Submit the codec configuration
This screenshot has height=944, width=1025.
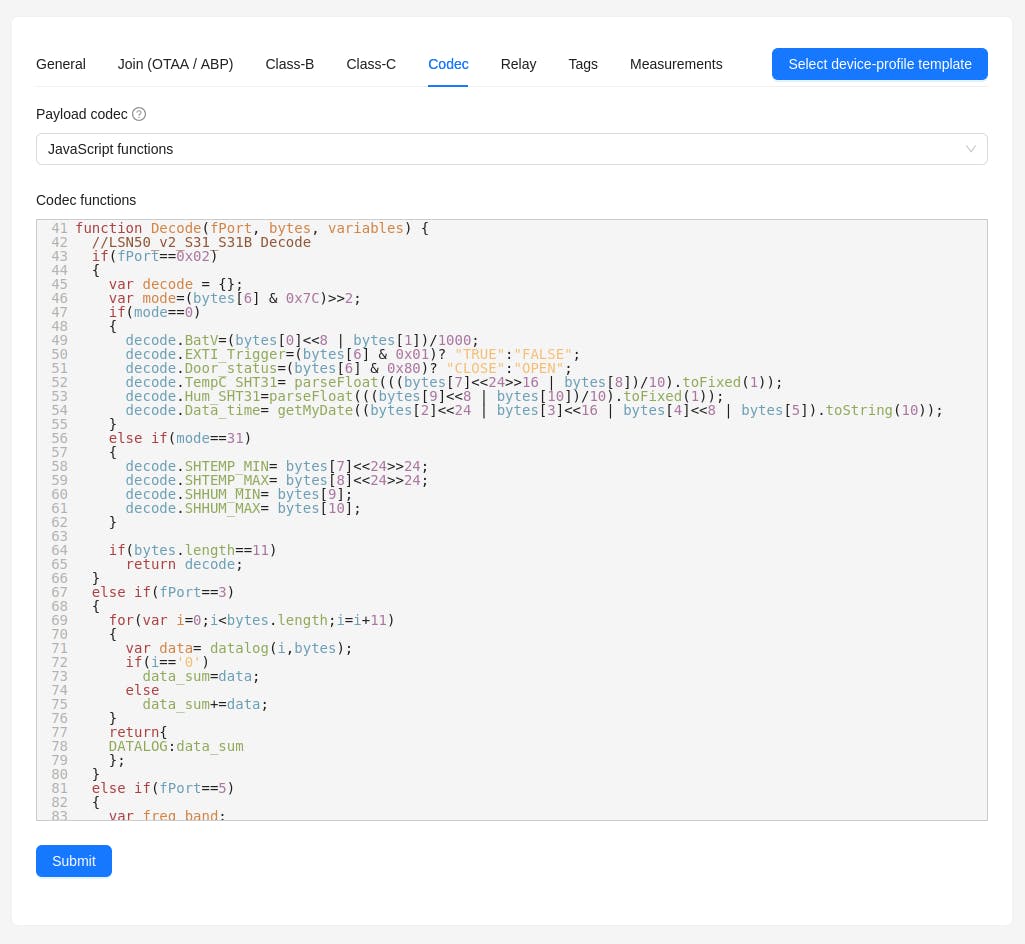(x=74, y=861)
